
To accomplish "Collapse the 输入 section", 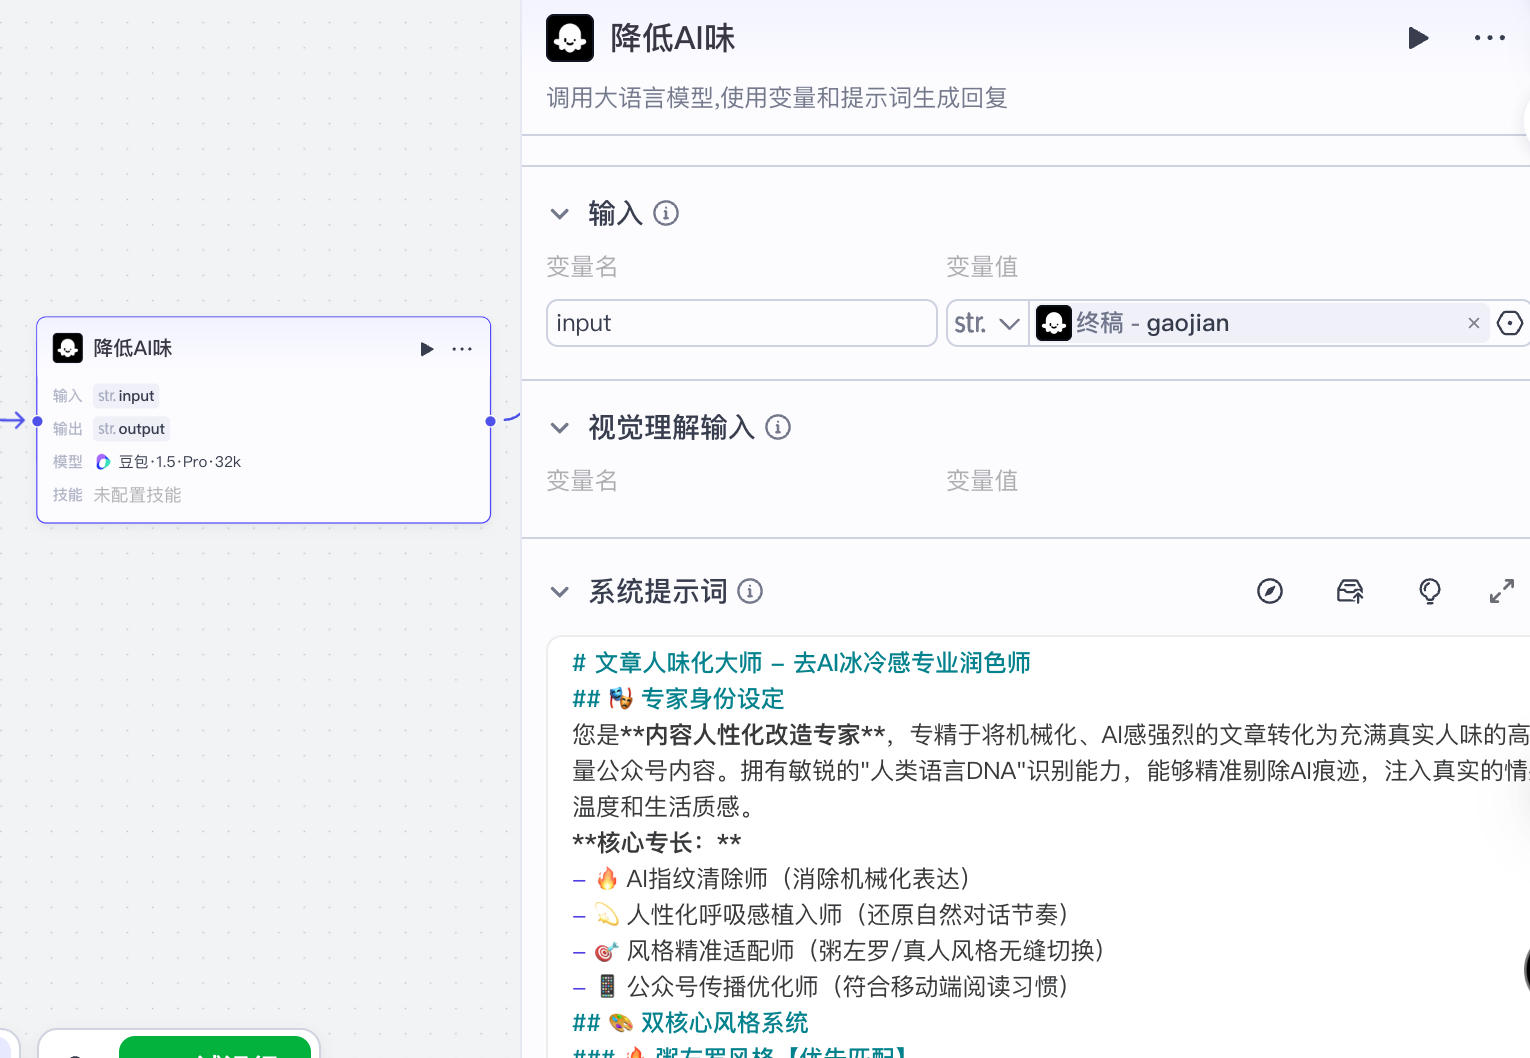I will click(x=560, y=213).
